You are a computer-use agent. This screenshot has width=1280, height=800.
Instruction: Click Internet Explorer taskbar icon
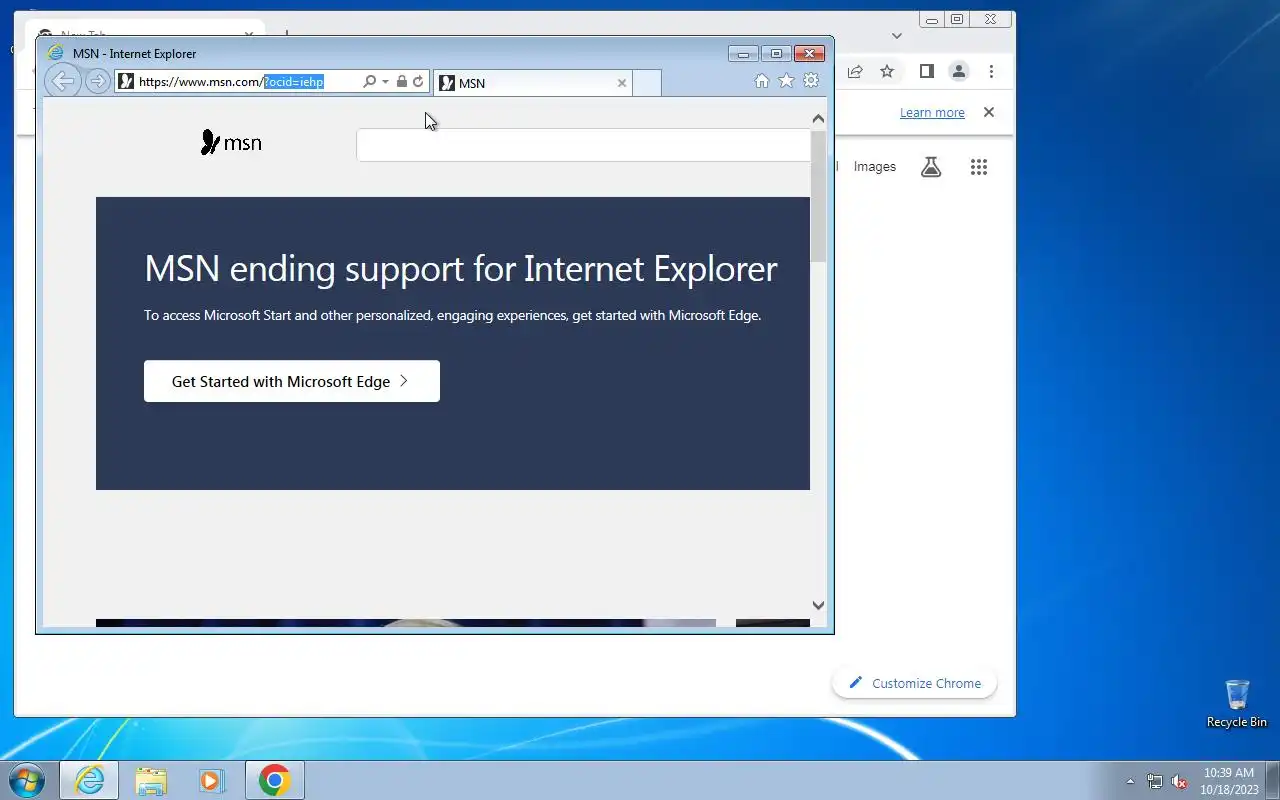pos(89,780)
